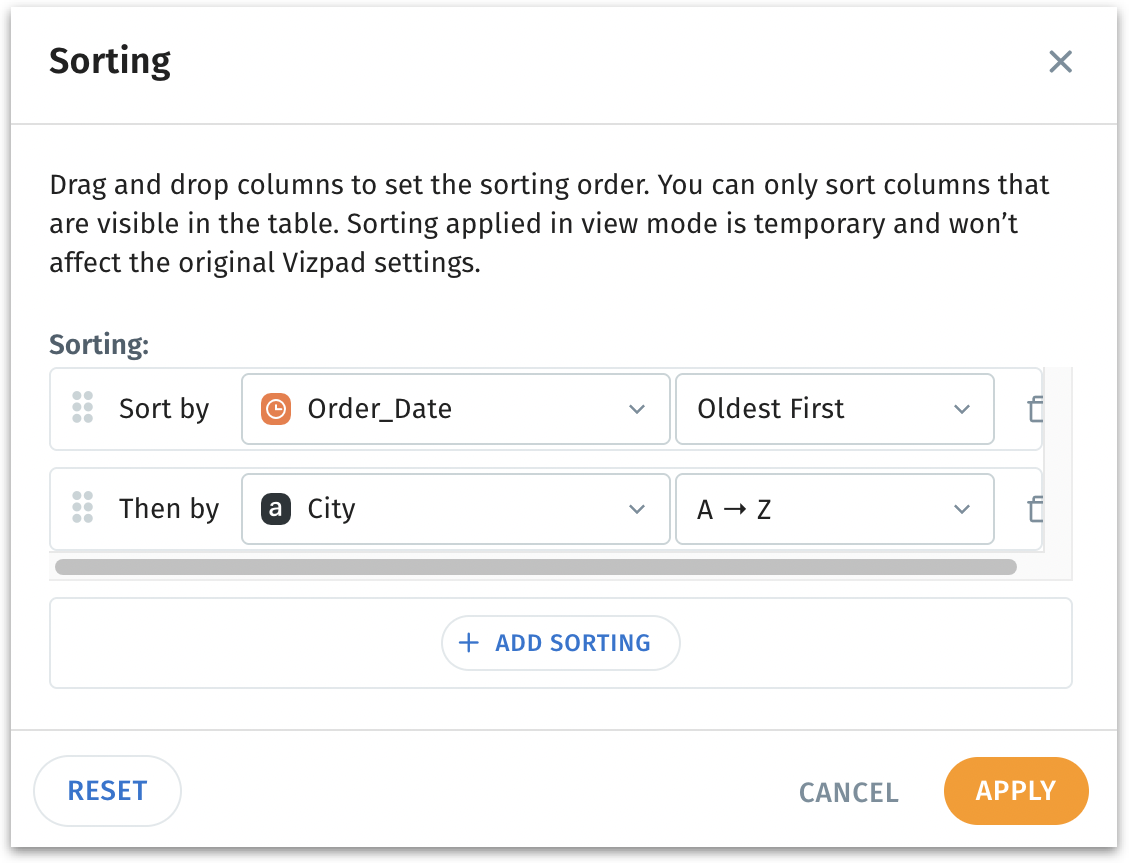This screenshot has height=863, width=1129.
Task: Click the drag handle on the Sort by row
Action: tap(83, 408)
